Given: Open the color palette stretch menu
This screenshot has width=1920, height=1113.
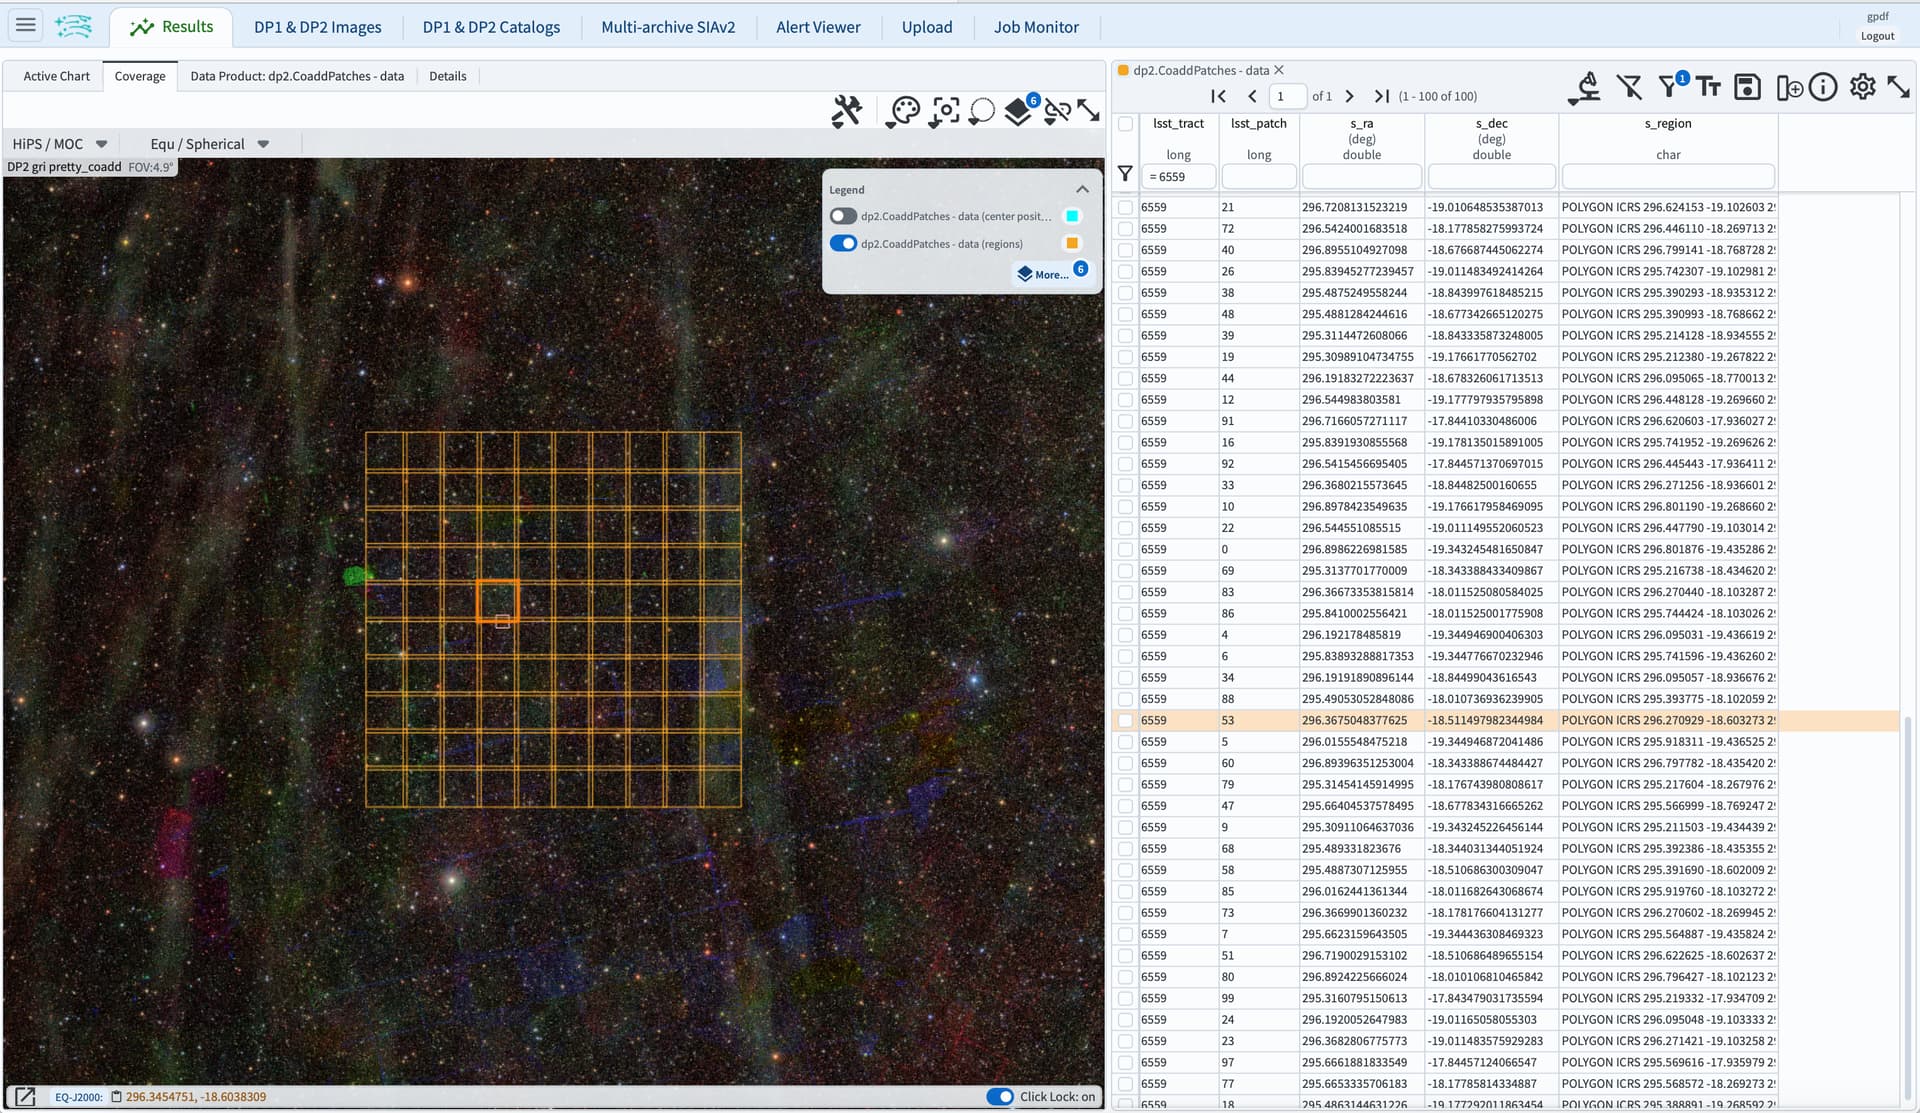Looking at the screenshot, I should pyautogui.click(x=903, y=111).
